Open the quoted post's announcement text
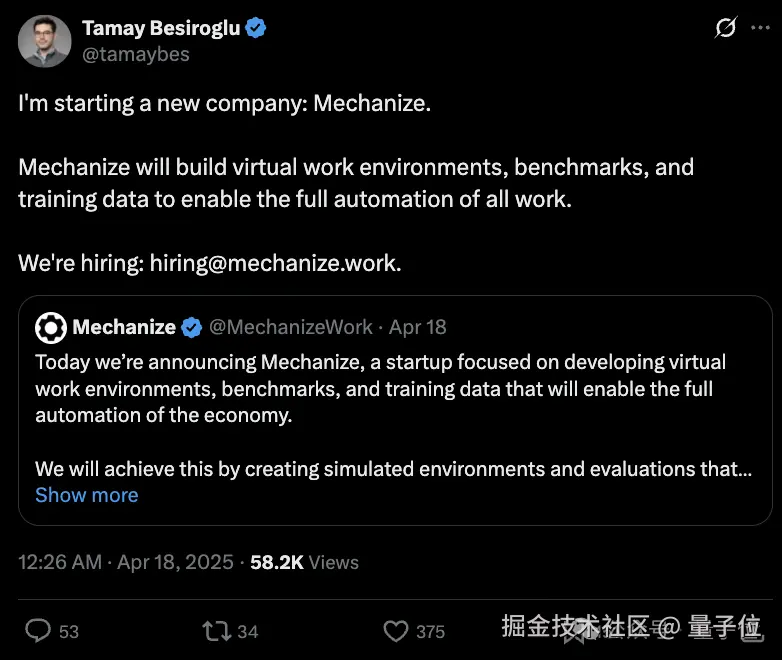This screenshot has height=660, width=782. click(x=380, y=388)
